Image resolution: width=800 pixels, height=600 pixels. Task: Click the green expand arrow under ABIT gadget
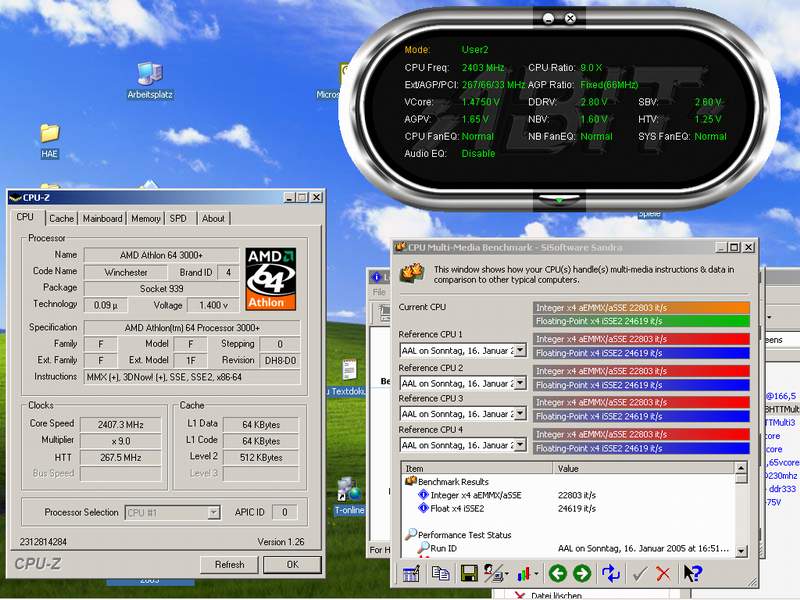coord(559,199)
